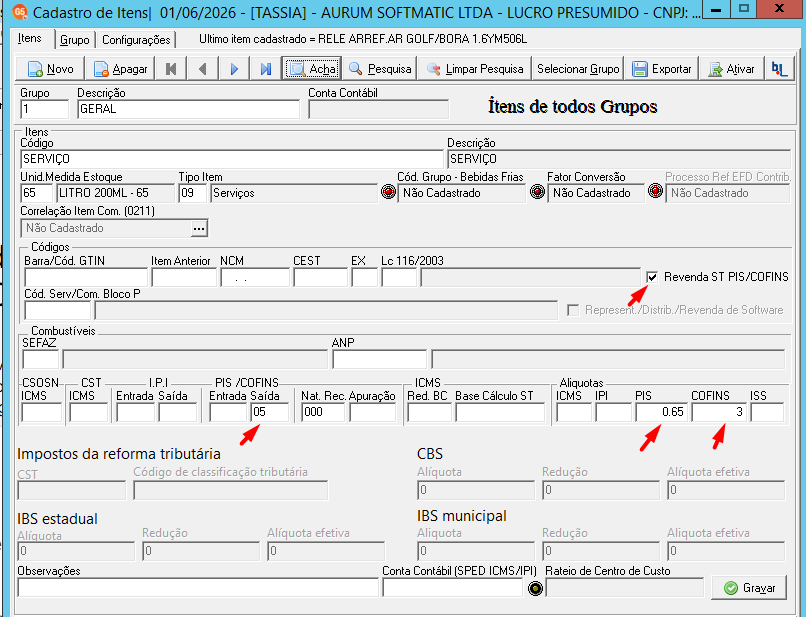Switch to the Grupo tab

click(75, 40)
